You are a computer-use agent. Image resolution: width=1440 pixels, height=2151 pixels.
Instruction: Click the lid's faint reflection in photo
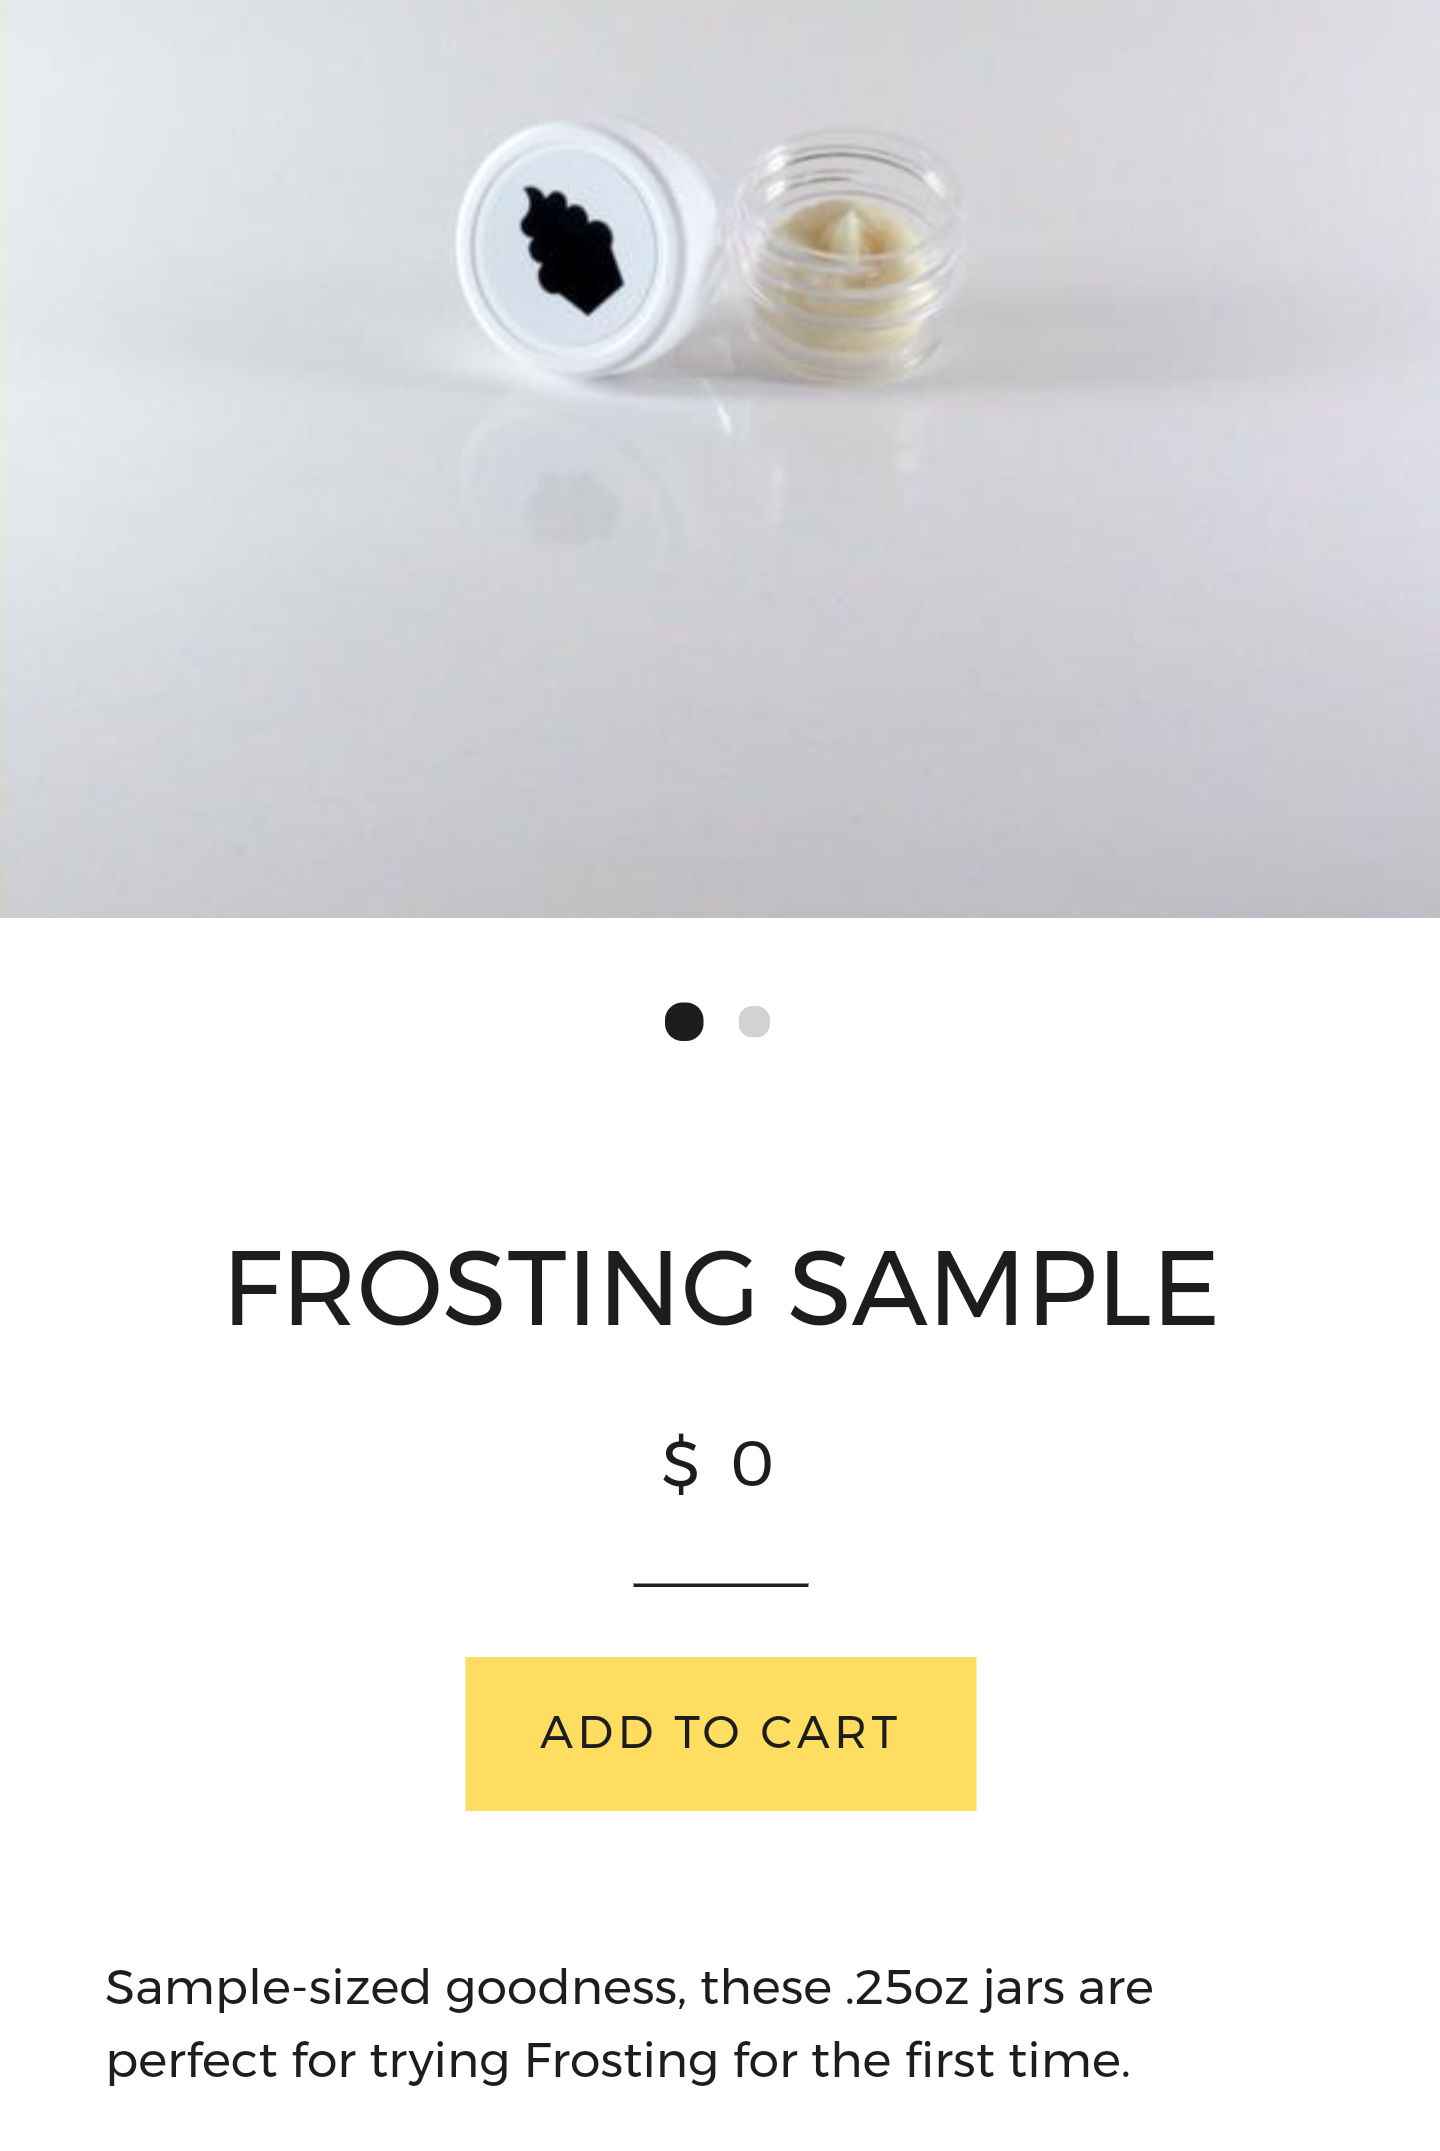tap(575, 500)
